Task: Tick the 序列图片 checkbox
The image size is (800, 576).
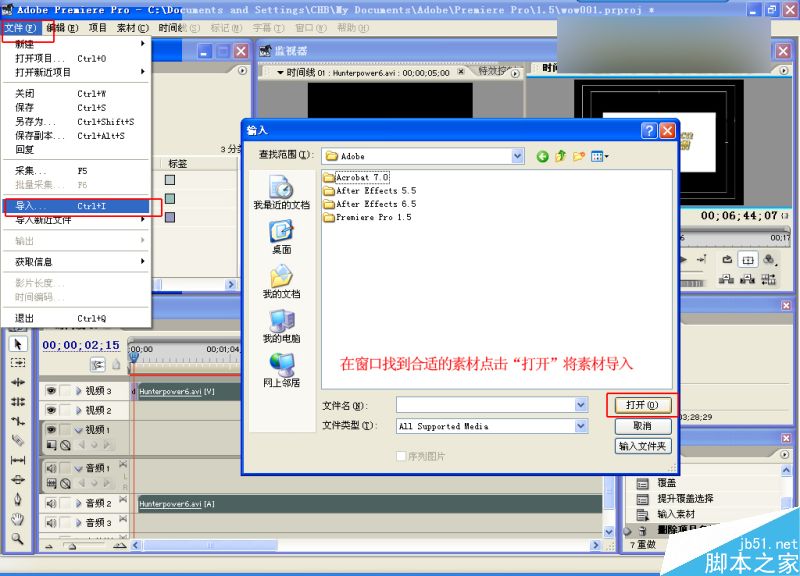Action: click(401, 456)
